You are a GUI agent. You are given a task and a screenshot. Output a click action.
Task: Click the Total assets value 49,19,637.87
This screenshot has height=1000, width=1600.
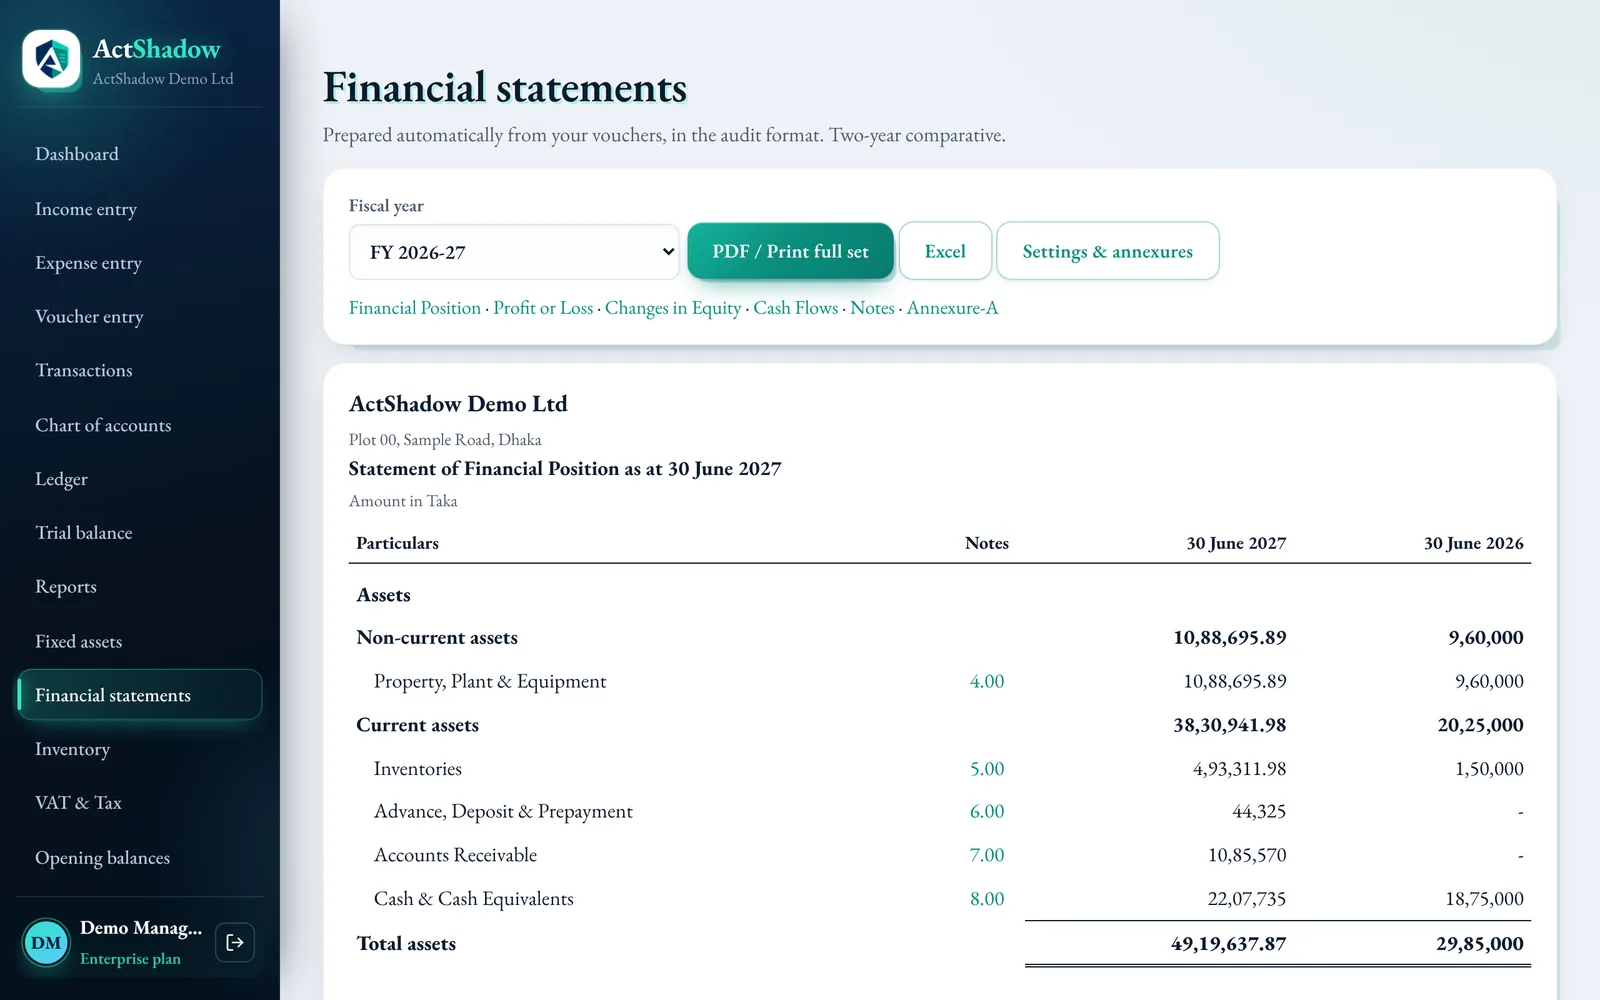point(1228,944)
